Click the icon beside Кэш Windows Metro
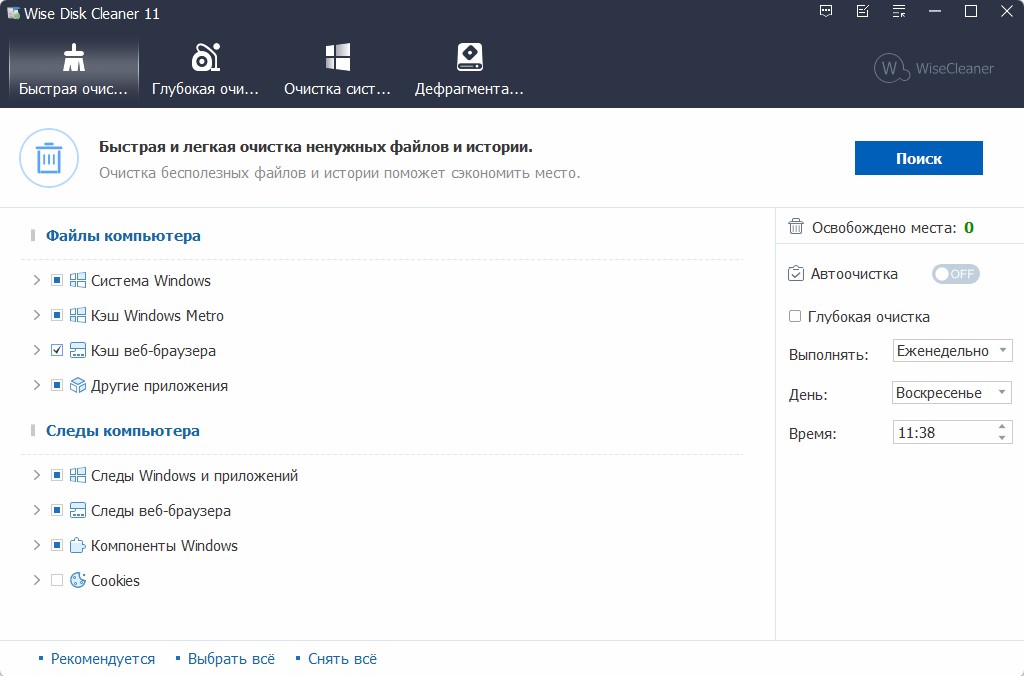The image size is (1024, 676). 78,315
